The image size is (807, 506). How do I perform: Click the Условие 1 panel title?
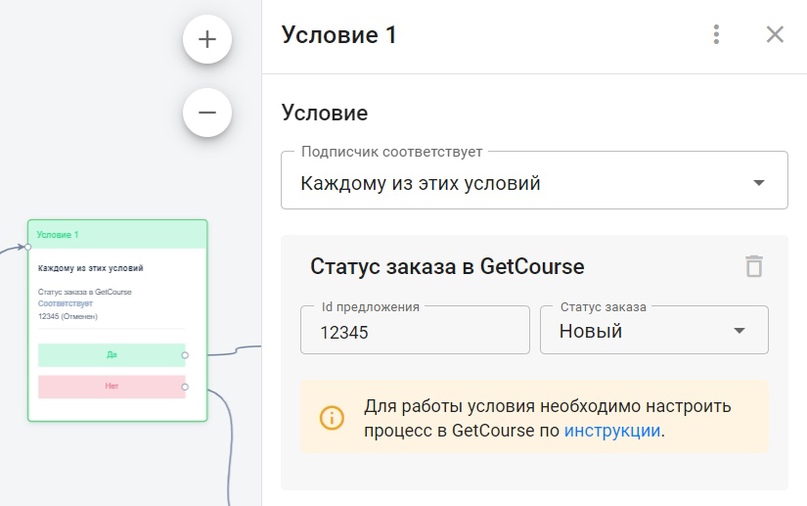pyautogui.click(x=339, y=35)
